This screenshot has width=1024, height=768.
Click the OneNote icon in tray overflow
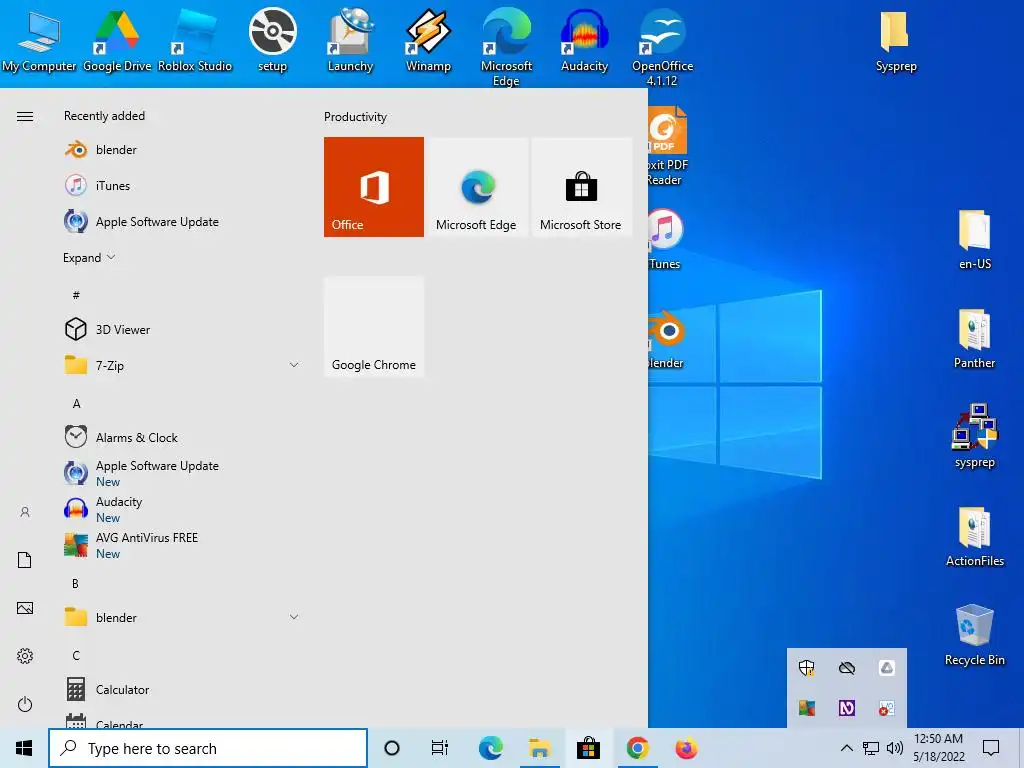(846, 708)
